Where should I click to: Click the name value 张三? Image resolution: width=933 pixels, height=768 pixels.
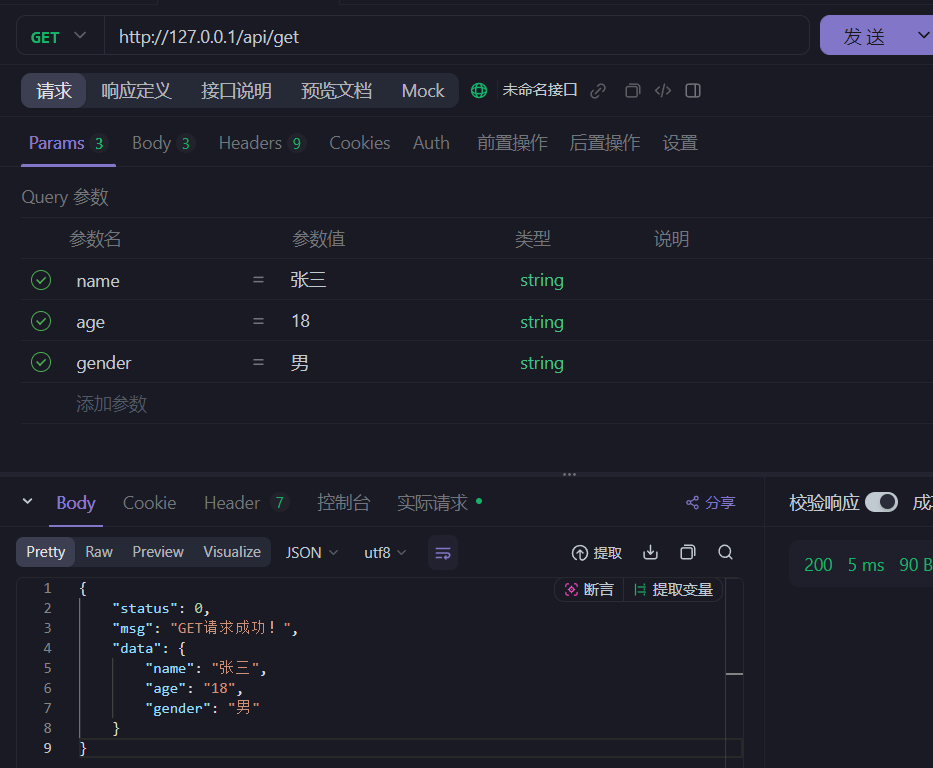click(x=308, y=280)
